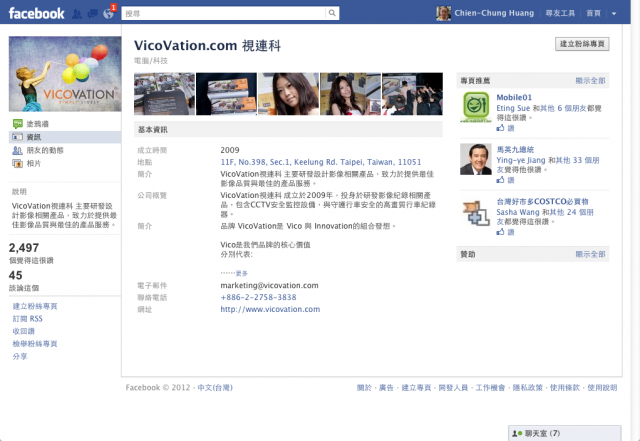Show all sponsored 贊助 顯示全部
640x441 pixels.
[x=590, y=254]
